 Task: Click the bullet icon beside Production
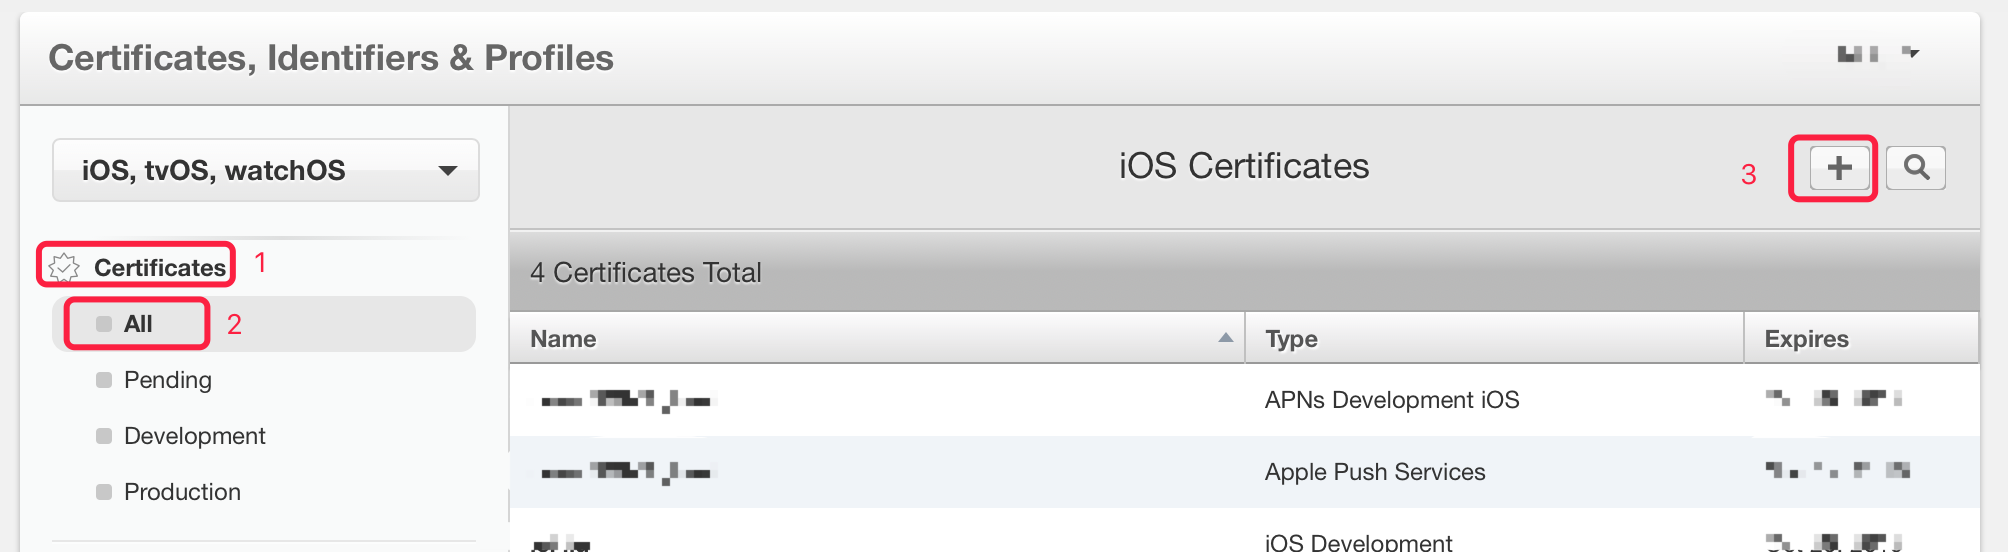[x=104, y=492]
